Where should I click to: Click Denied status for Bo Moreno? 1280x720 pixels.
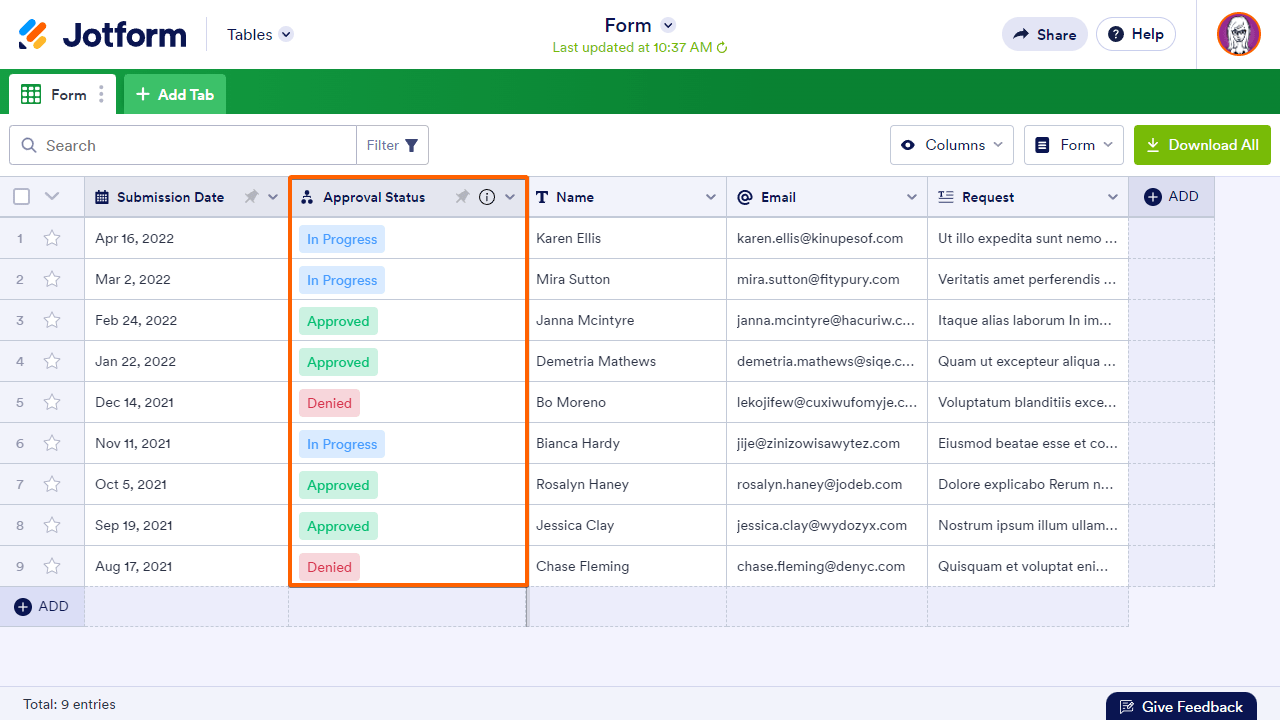(329, 403)
